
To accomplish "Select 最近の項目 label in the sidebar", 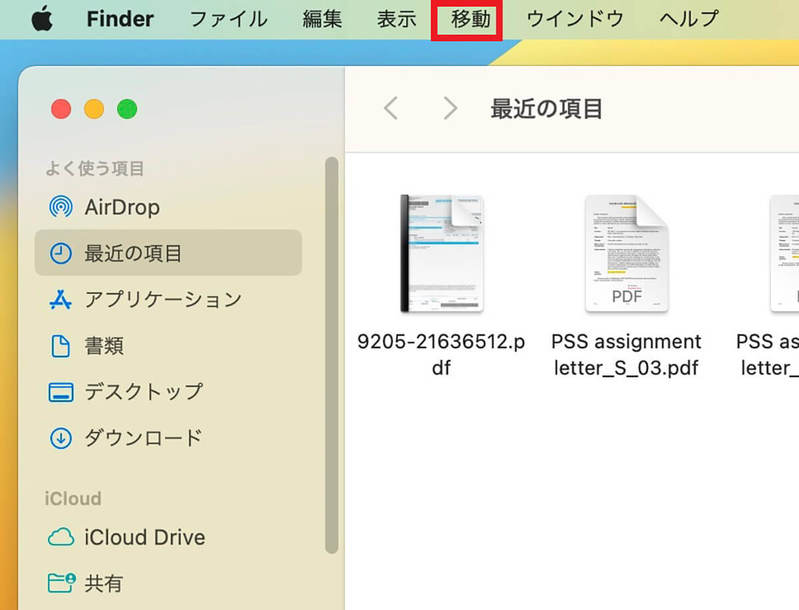I will point(133,253).
